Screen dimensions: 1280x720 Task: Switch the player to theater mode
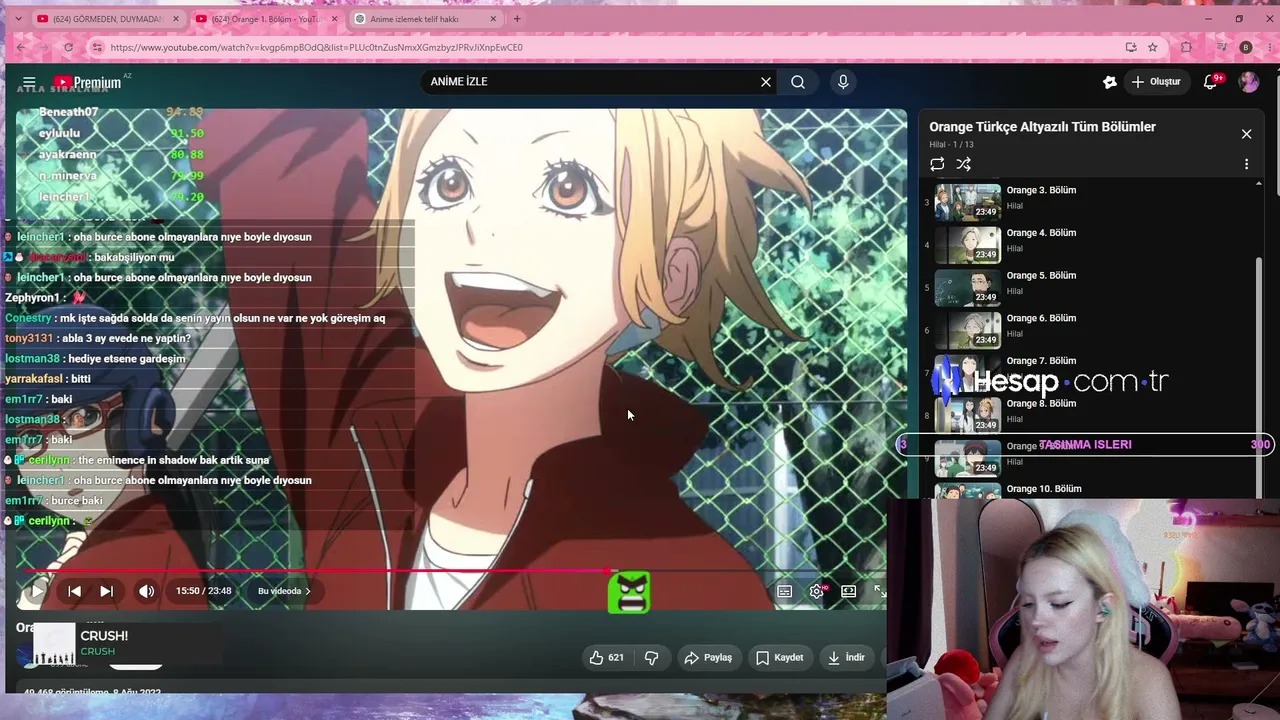pos(849,591)
